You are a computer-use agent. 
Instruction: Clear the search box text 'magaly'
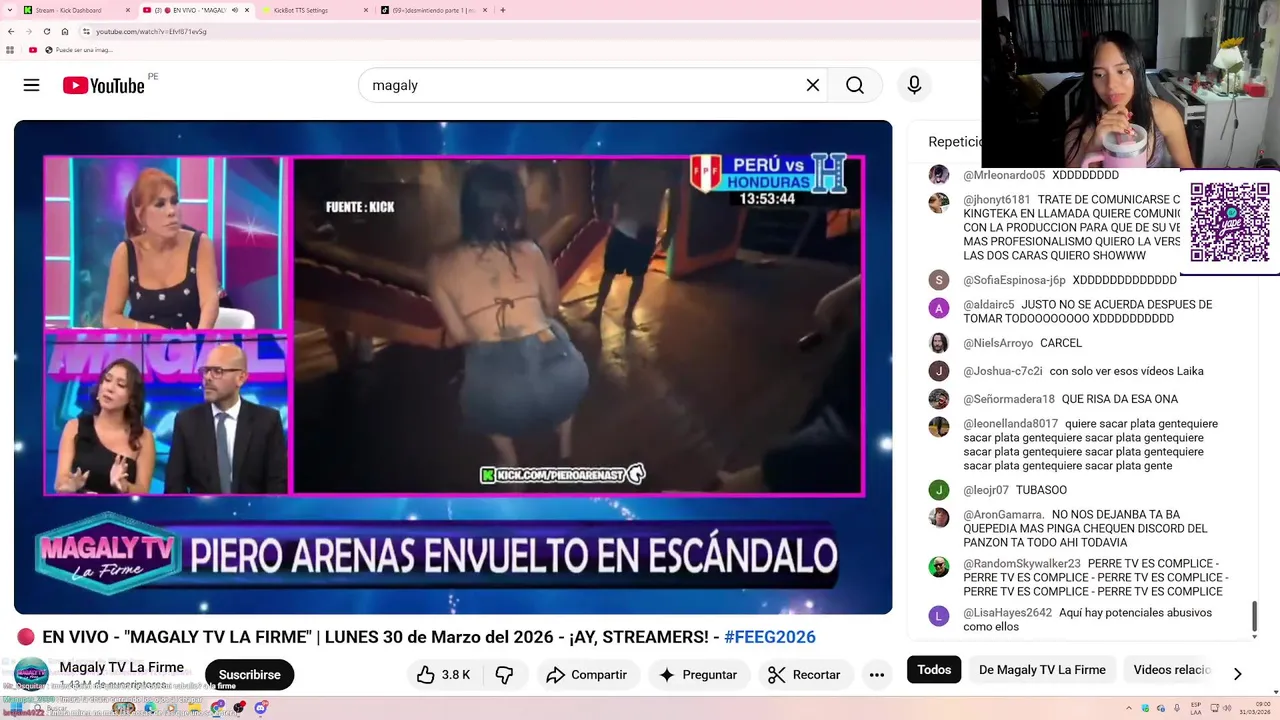813,85
